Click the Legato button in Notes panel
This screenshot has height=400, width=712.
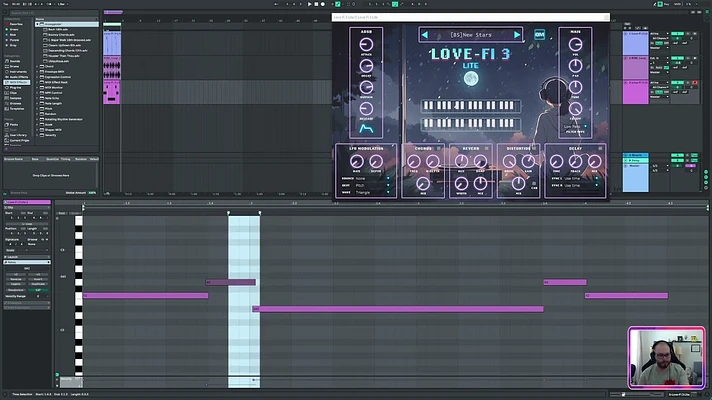tap(16, 284)
